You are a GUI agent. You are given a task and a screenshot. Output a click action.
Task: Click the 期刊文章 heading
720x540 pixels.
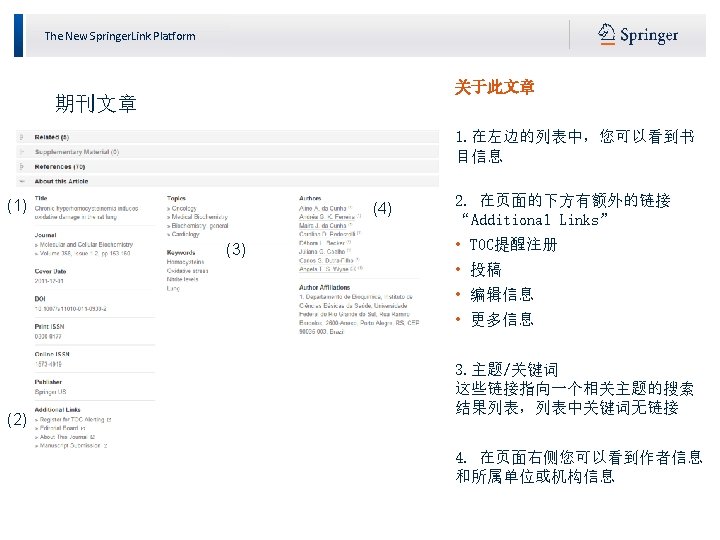click(x=96, y=103)
